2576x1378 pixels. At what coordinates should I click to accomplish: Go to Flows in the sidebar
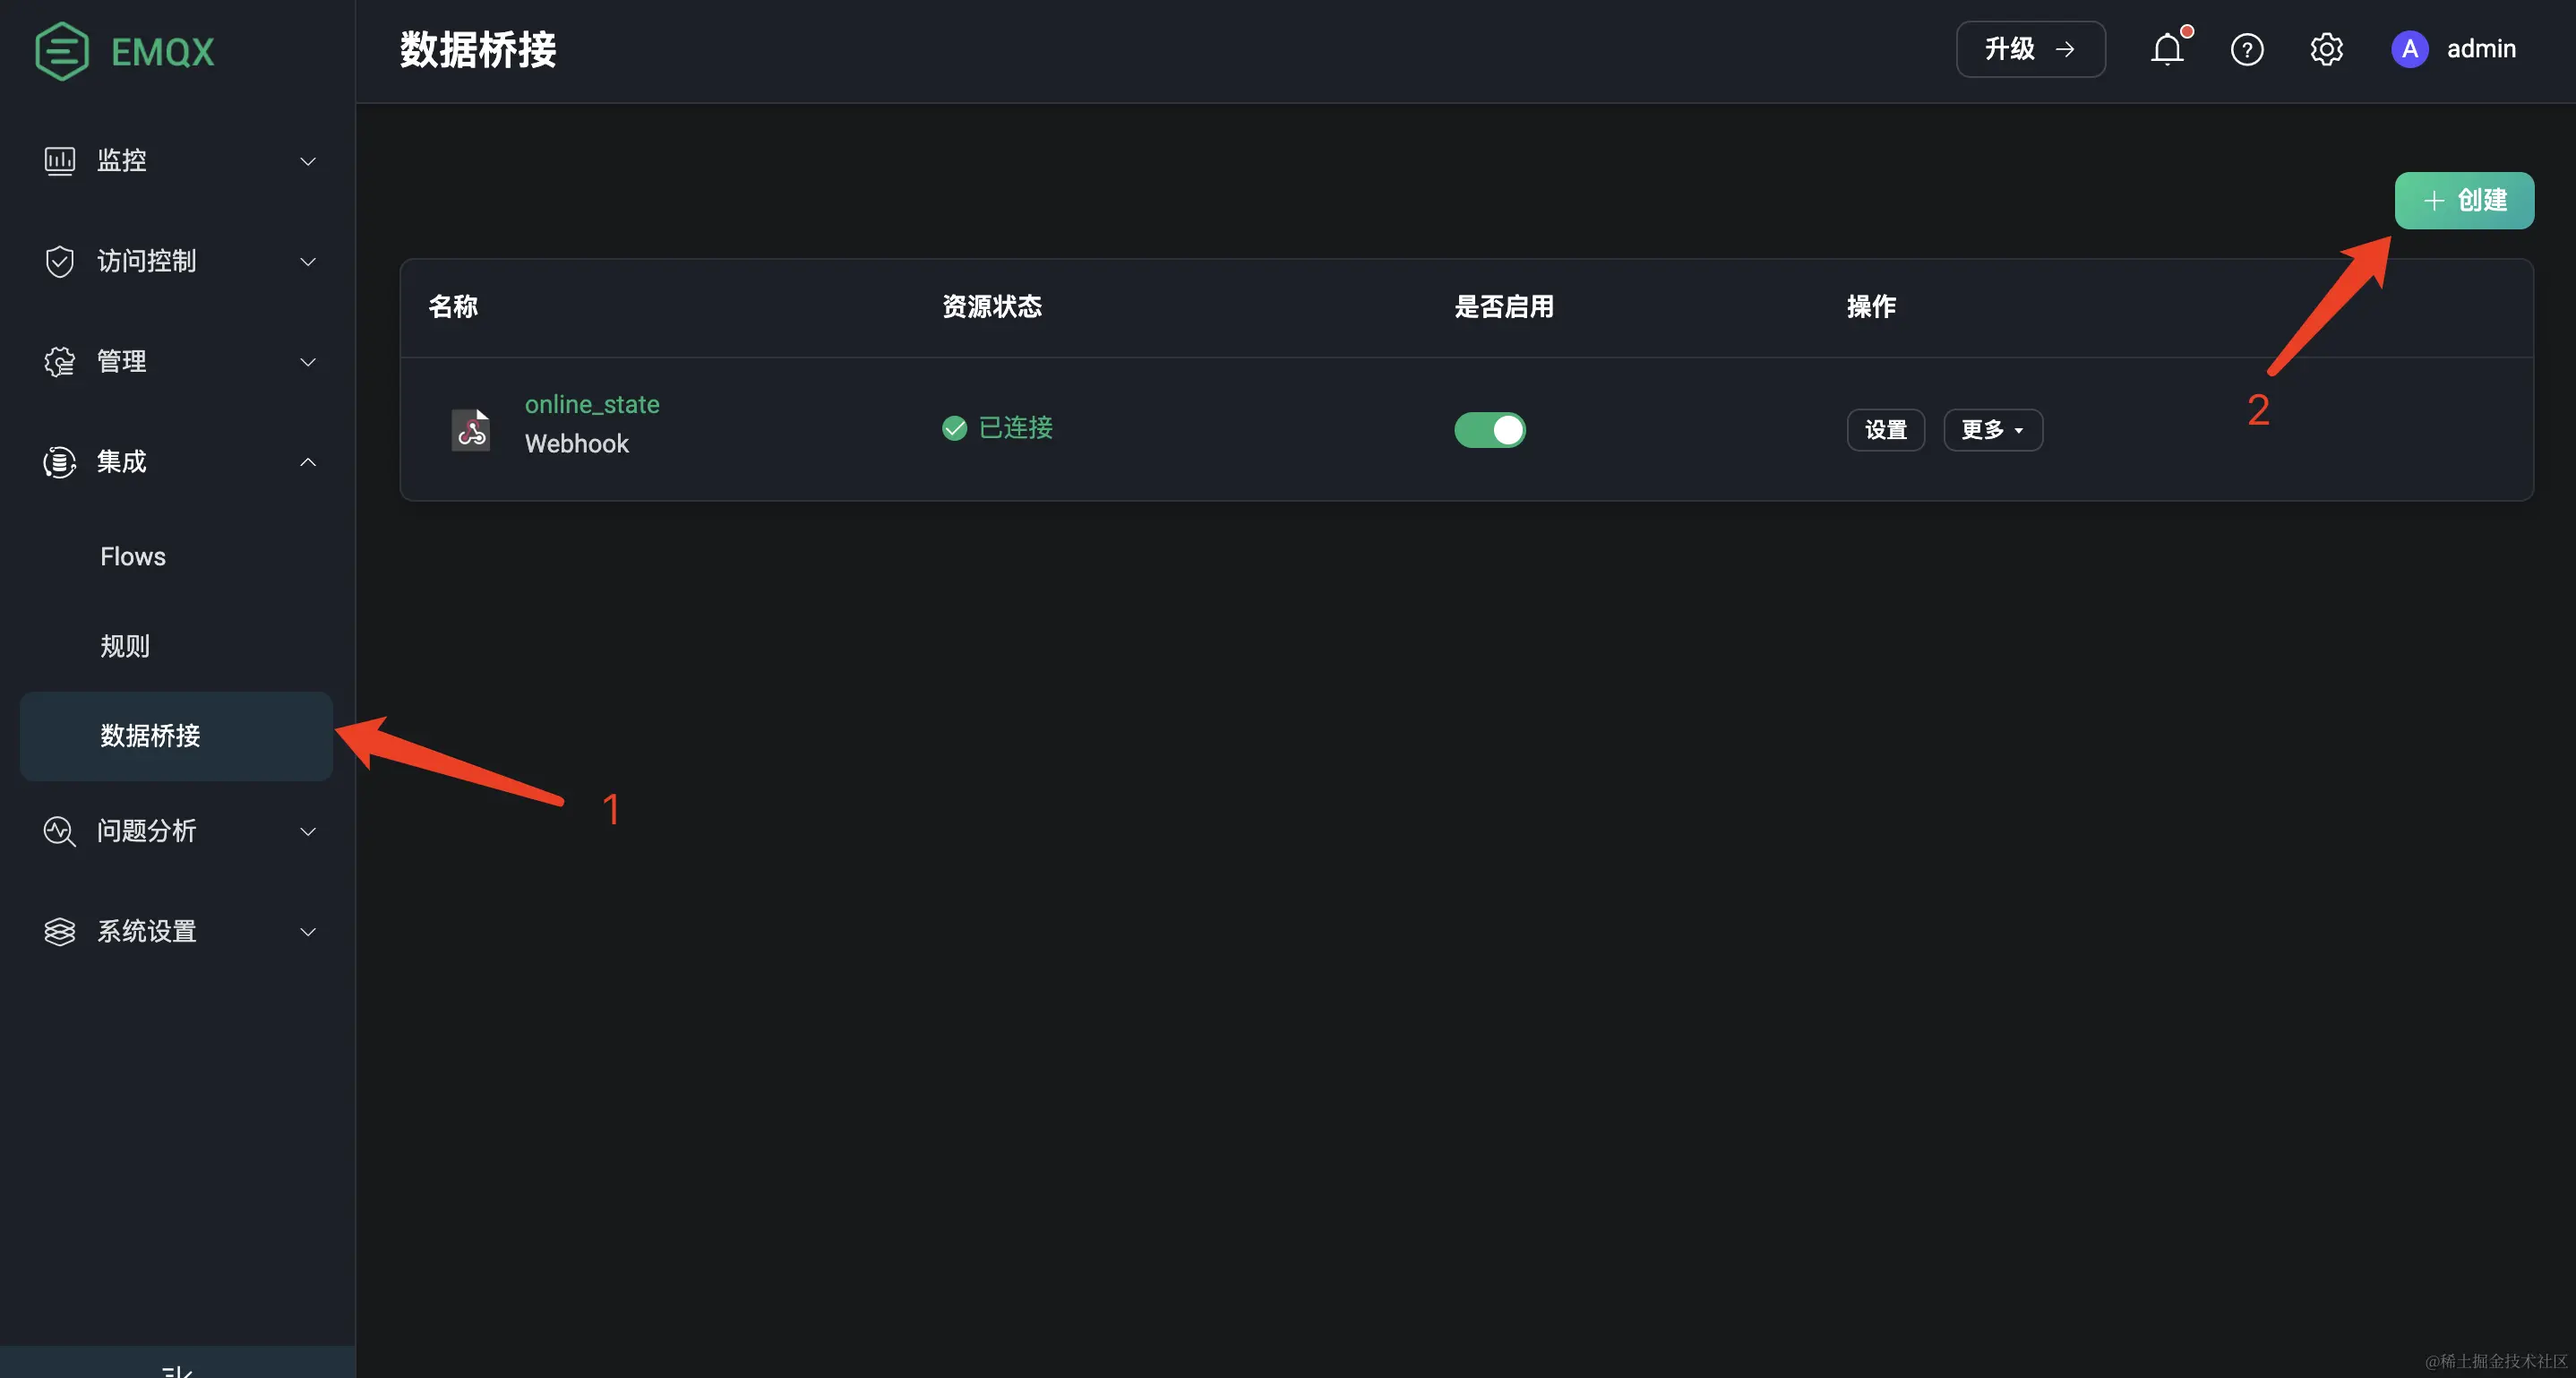click(x=133, y=557)
